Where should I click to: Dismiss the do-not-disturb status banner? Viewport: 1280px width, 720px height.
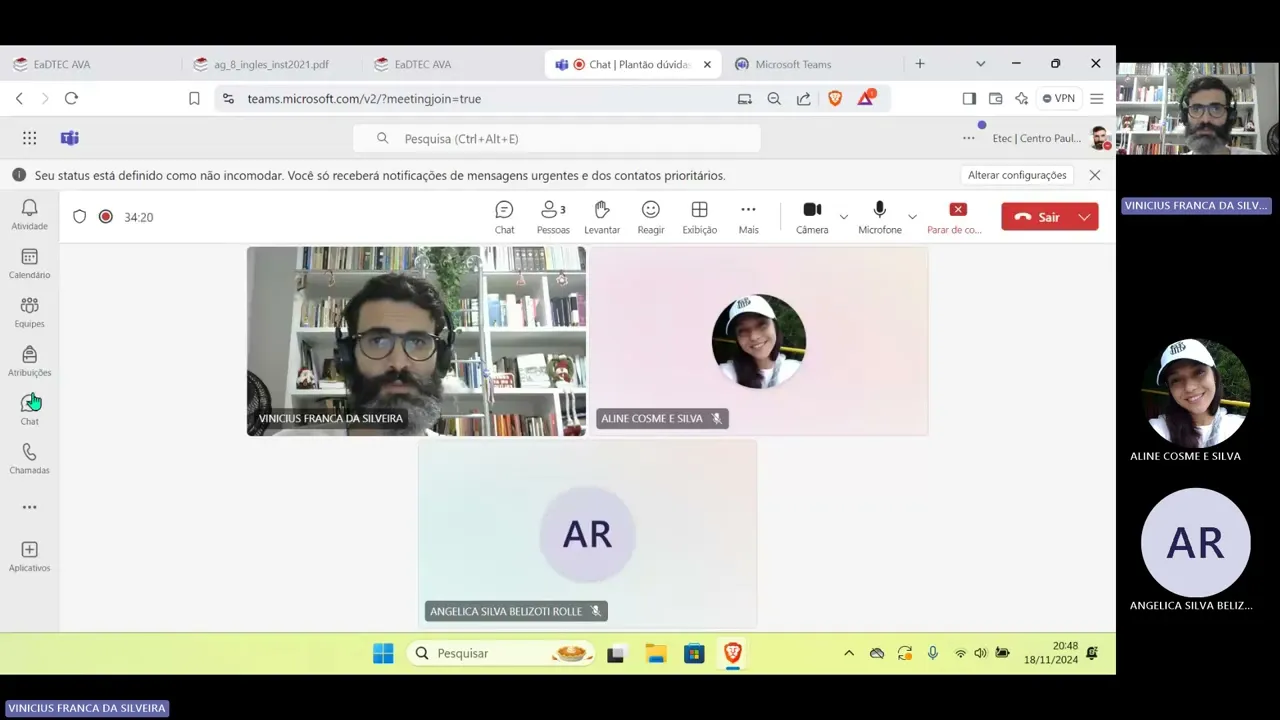coord(1095,175)
